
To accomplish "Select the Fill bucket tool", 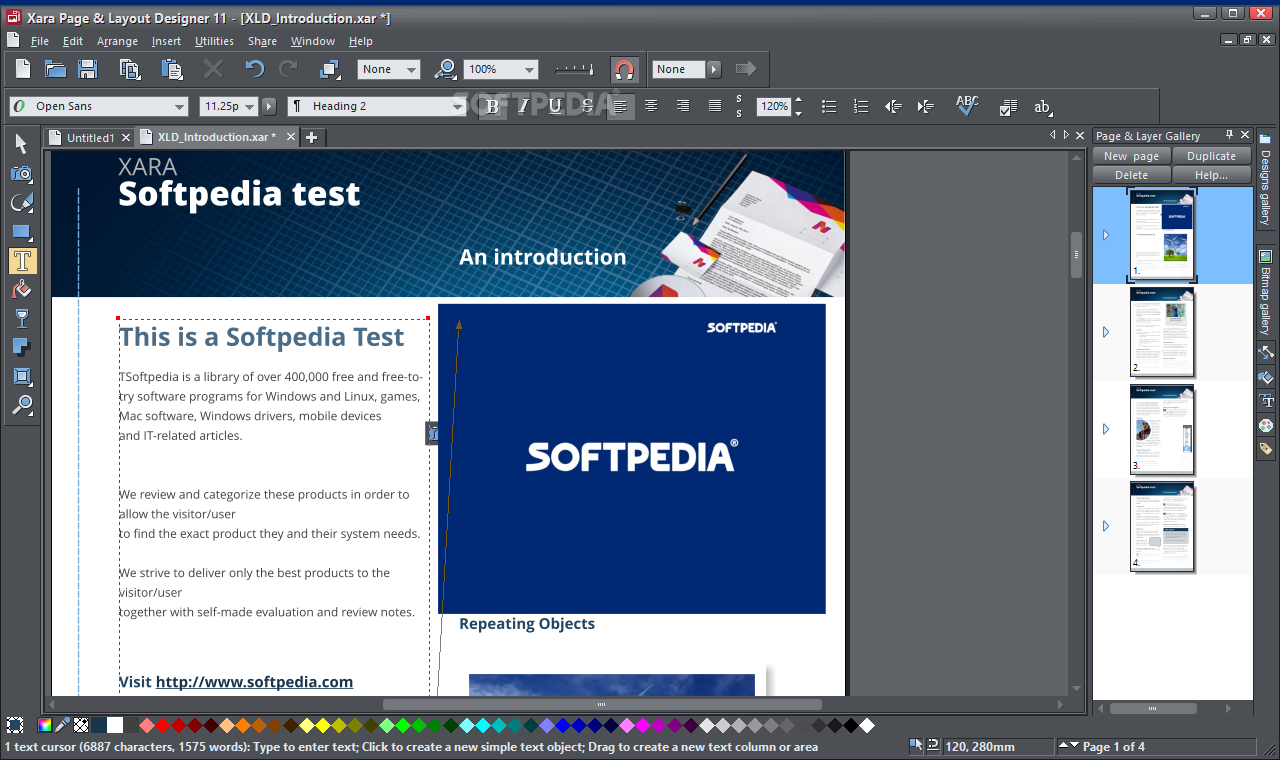I will (x=22, y=290).
